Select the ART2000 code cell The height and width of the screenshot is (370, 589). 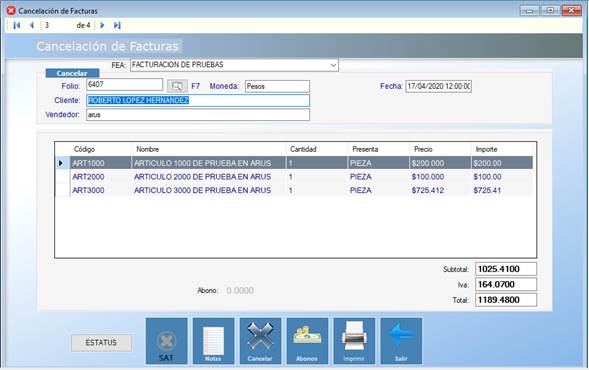tap(101, 177)
